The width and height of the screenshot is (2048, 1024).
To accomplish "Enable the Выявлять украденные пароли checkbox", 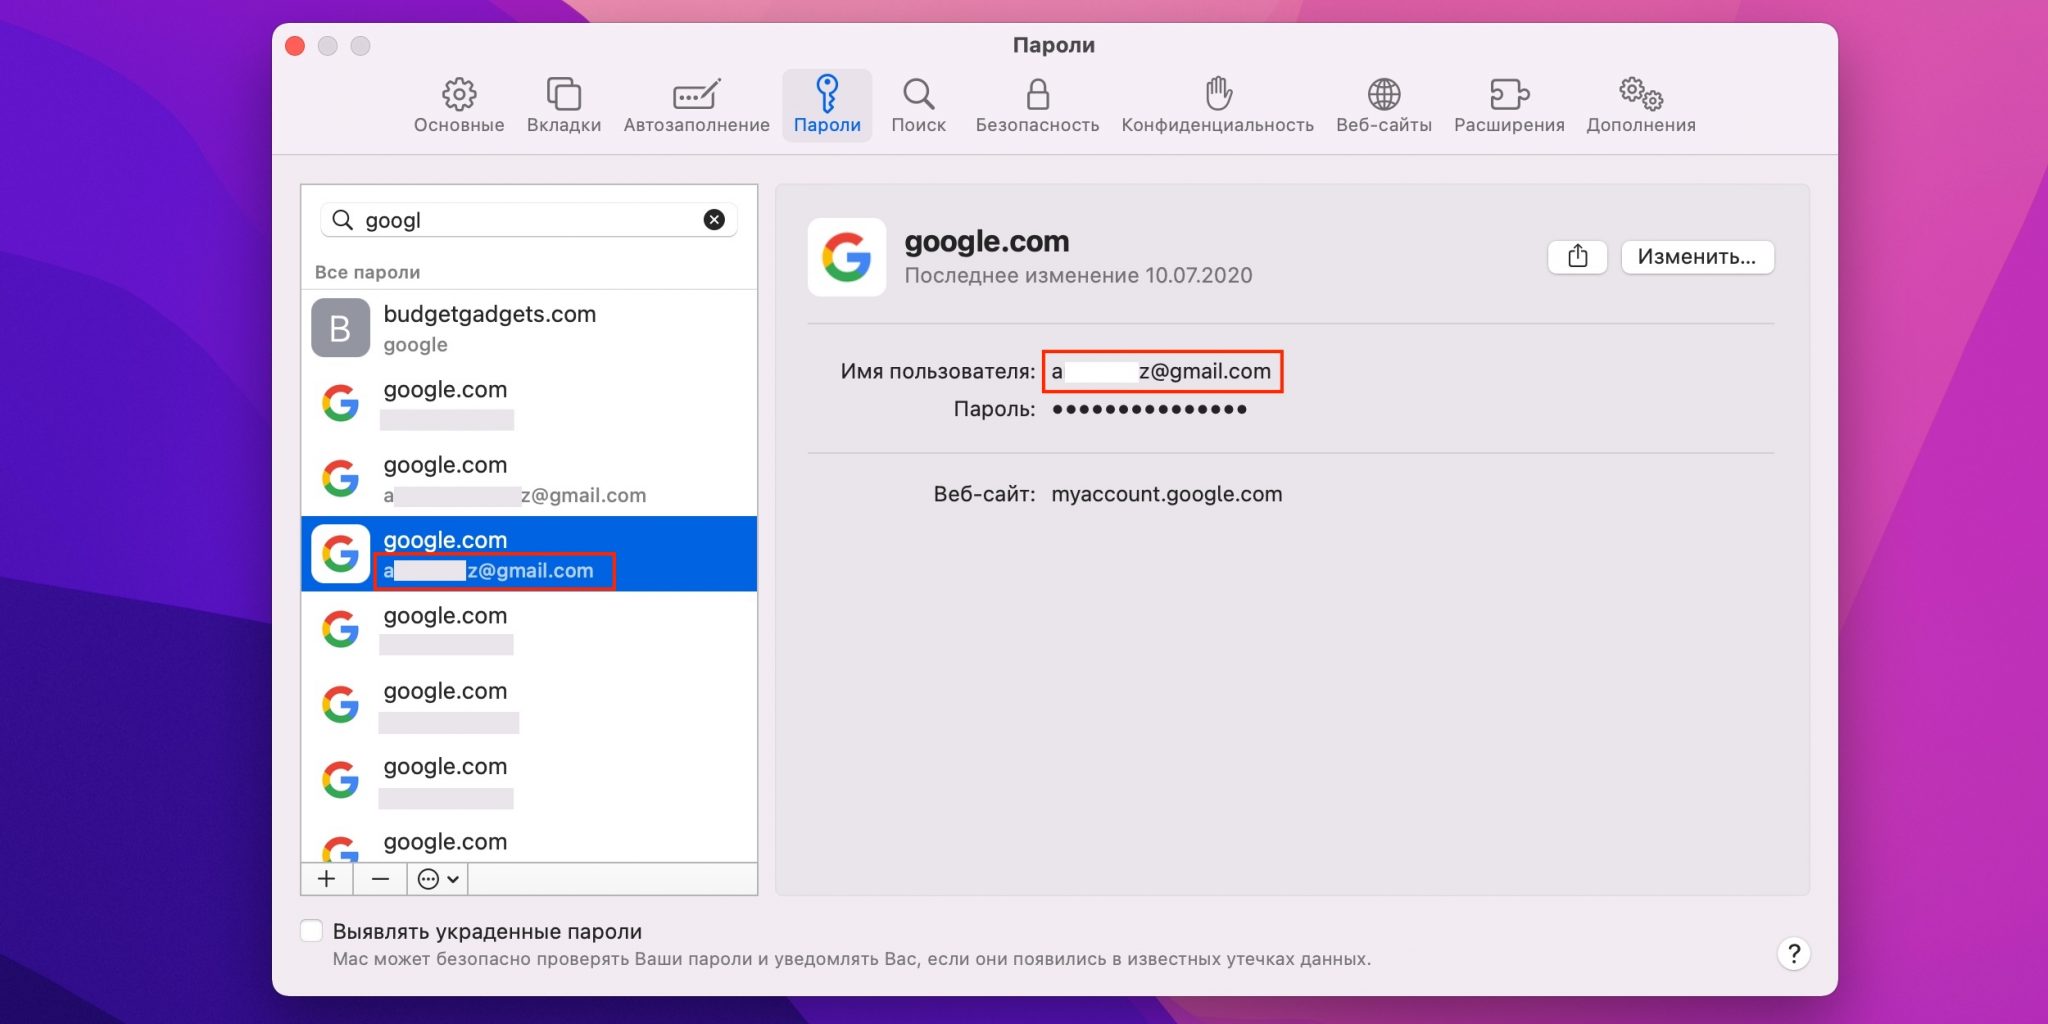I will click(x=311, y=931).
